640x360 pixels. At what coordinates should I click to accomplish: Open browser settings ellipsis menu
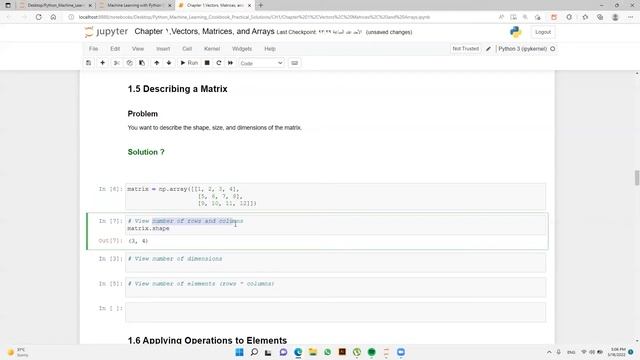coord(630,17)
